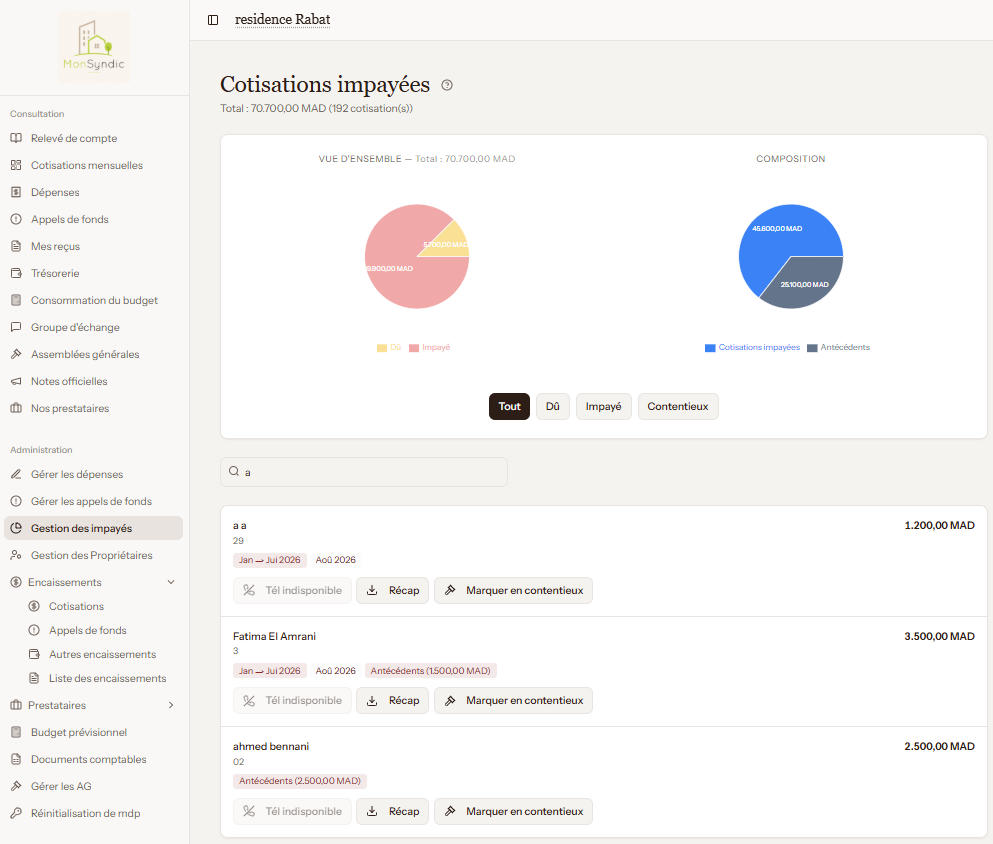The height and width of the screenshot is (844, 993).
Task: Click the Gérer les dépenses pencil icon
Action: click(16, 474)
